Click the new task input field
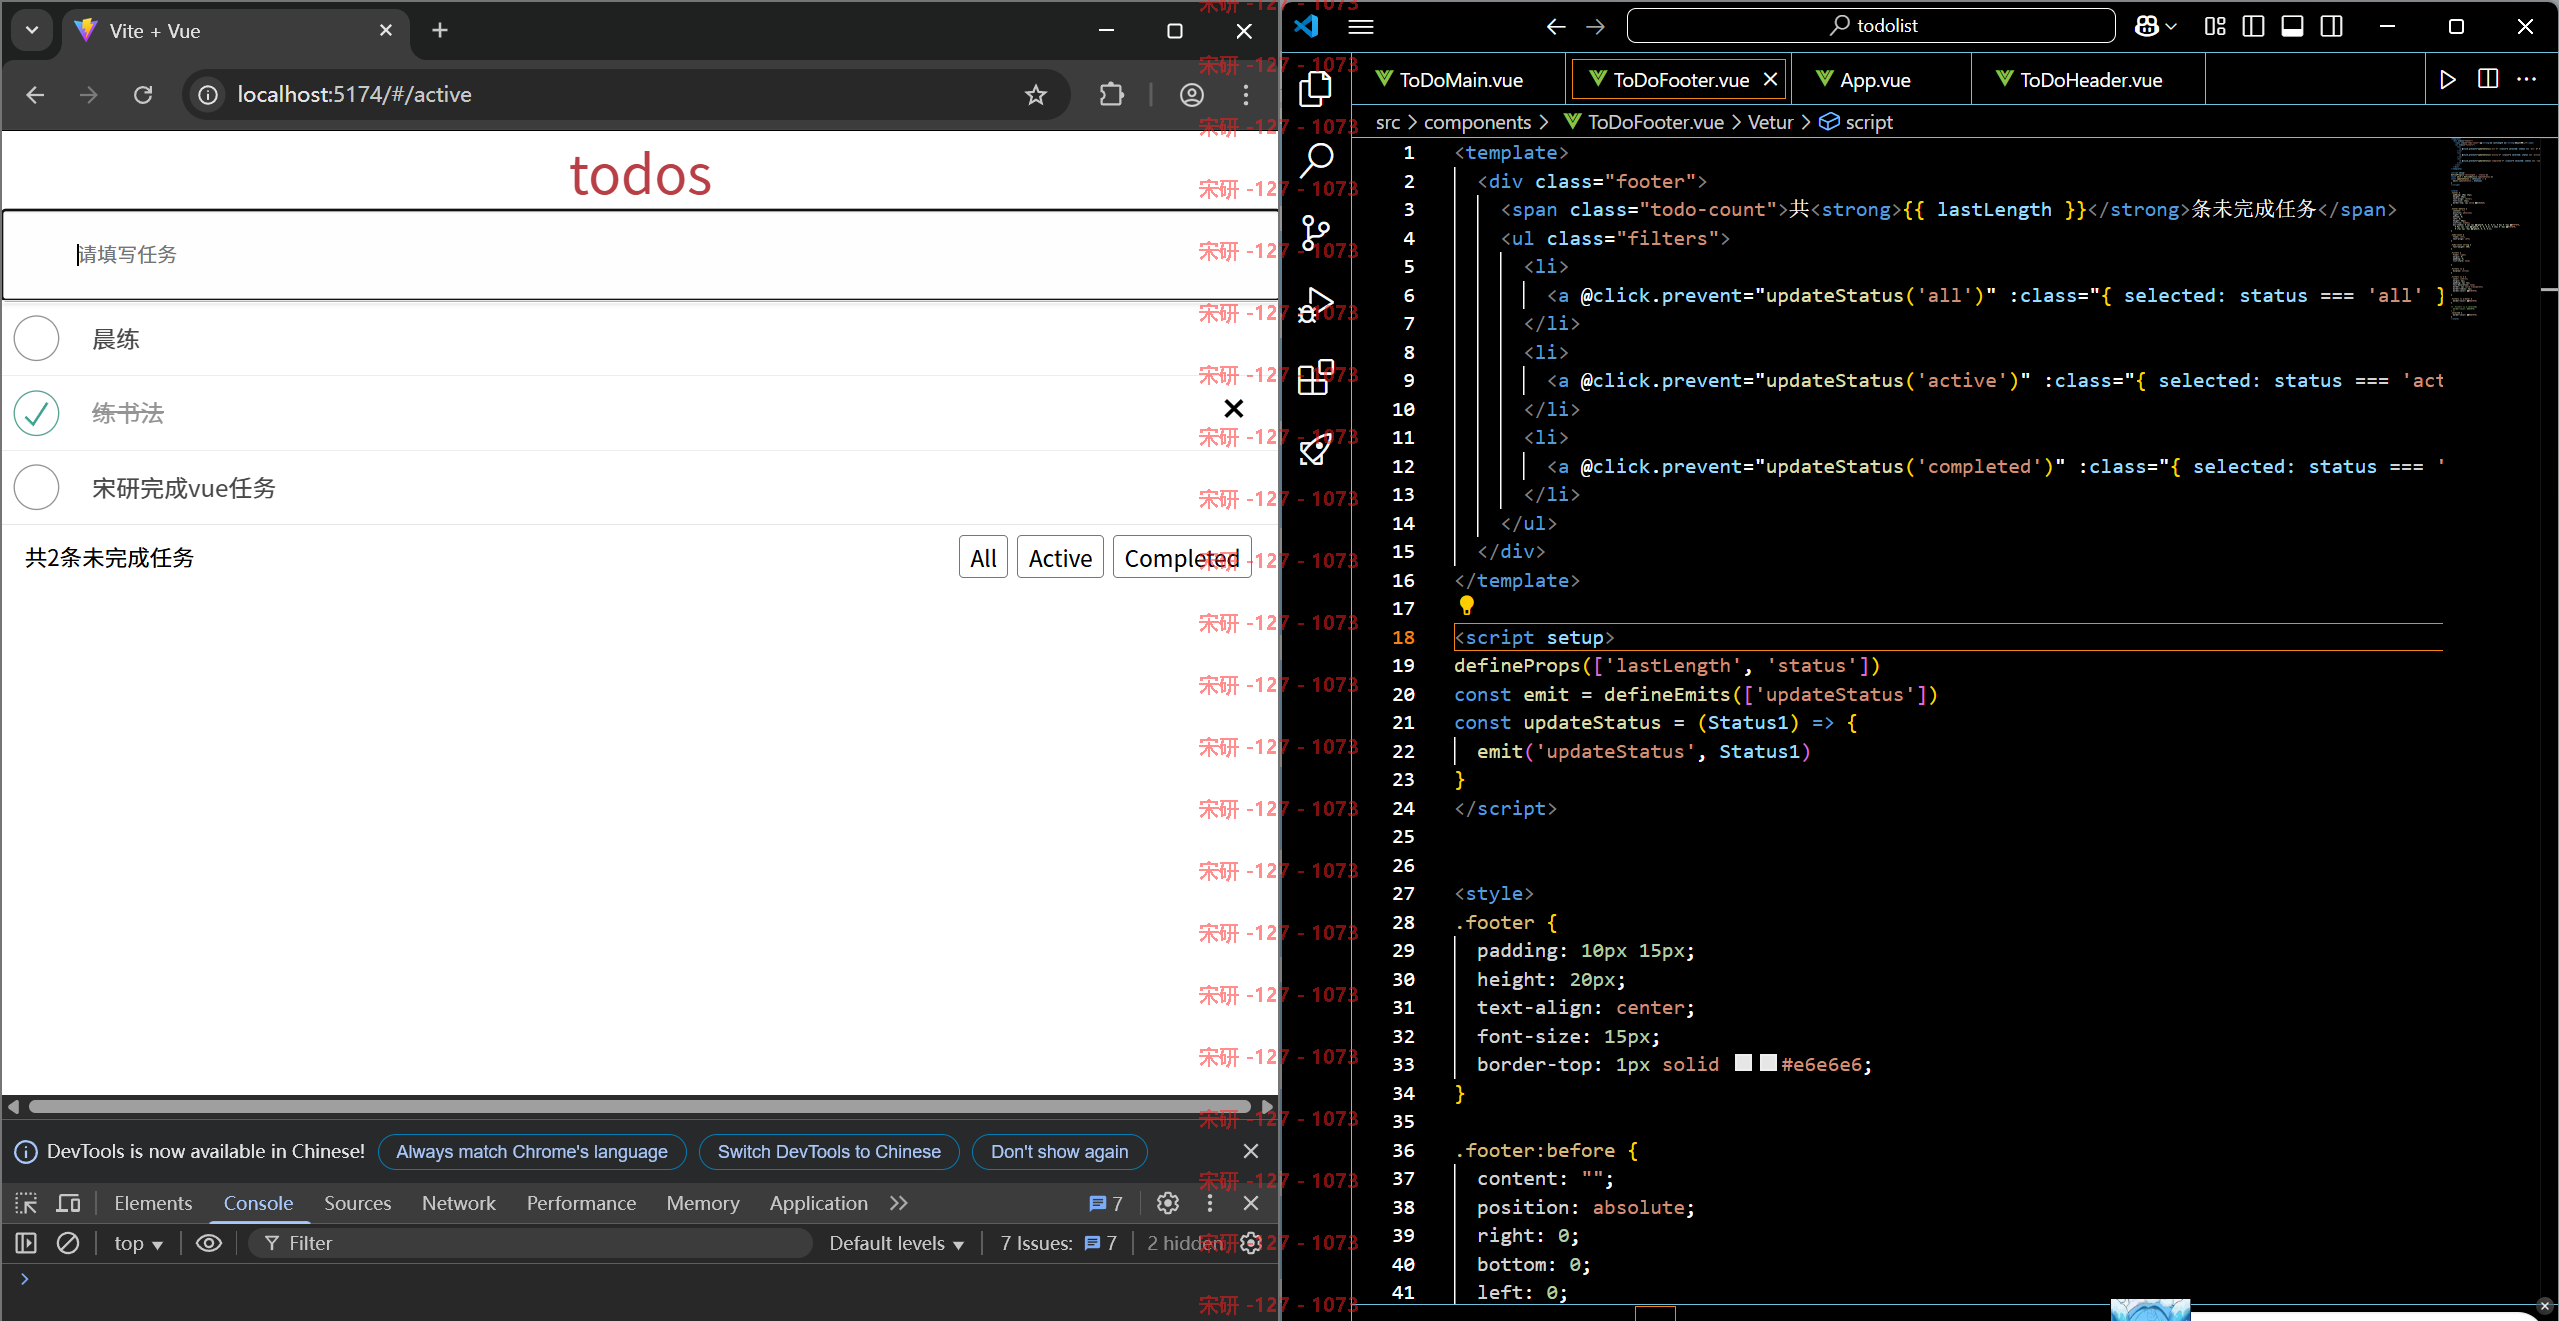Screen dimensions: 2559x1321 coord(640,255)
